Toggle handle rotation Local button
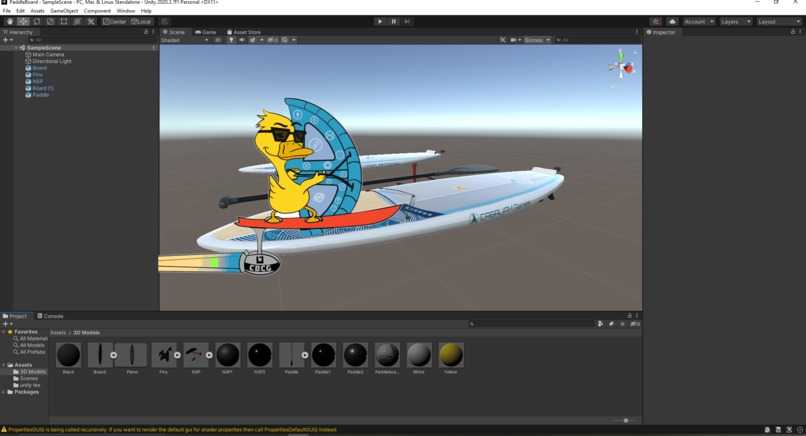 click(141, 22)
